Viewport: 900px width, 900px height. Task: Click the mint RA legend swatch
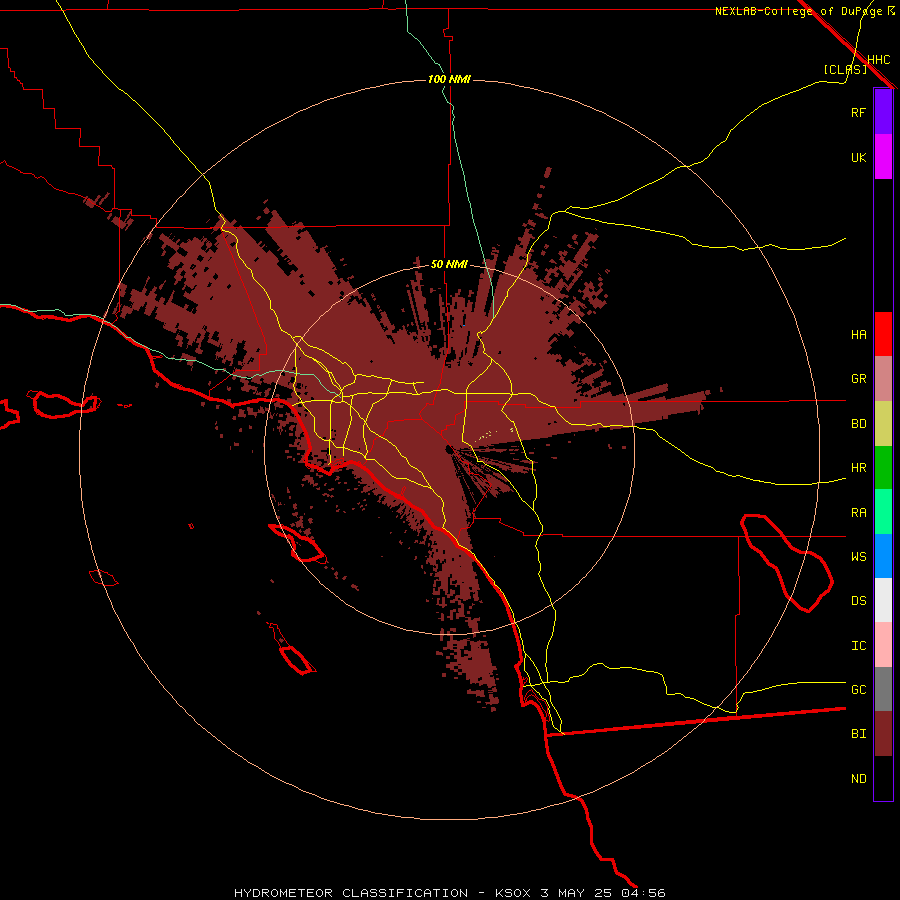(883, 512)
